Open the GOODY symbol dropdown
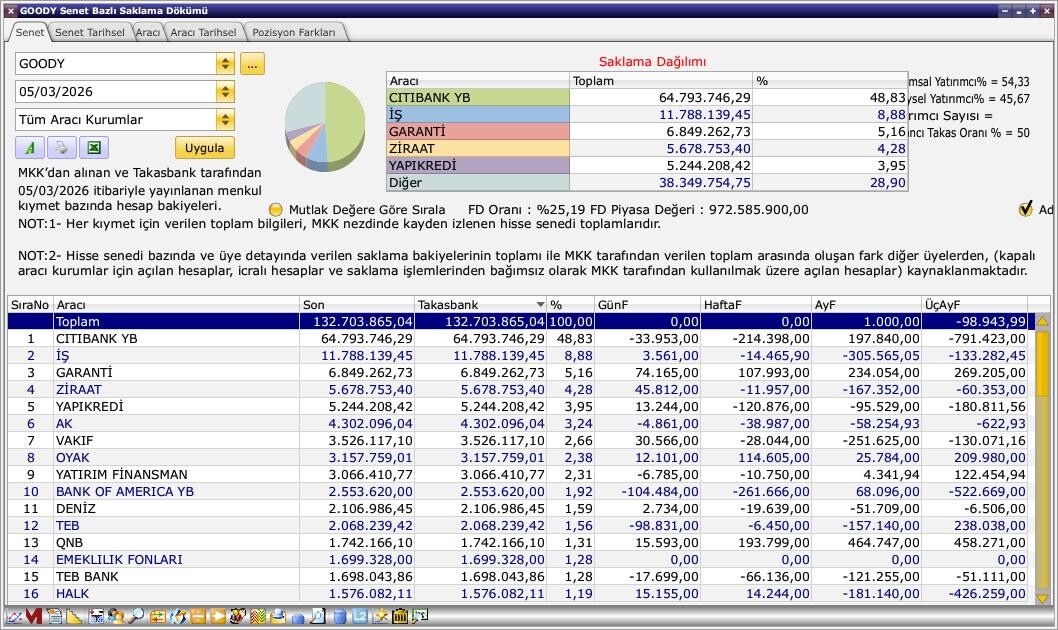The height and width of the screenshot is (630, 1058). pos(225,64)
